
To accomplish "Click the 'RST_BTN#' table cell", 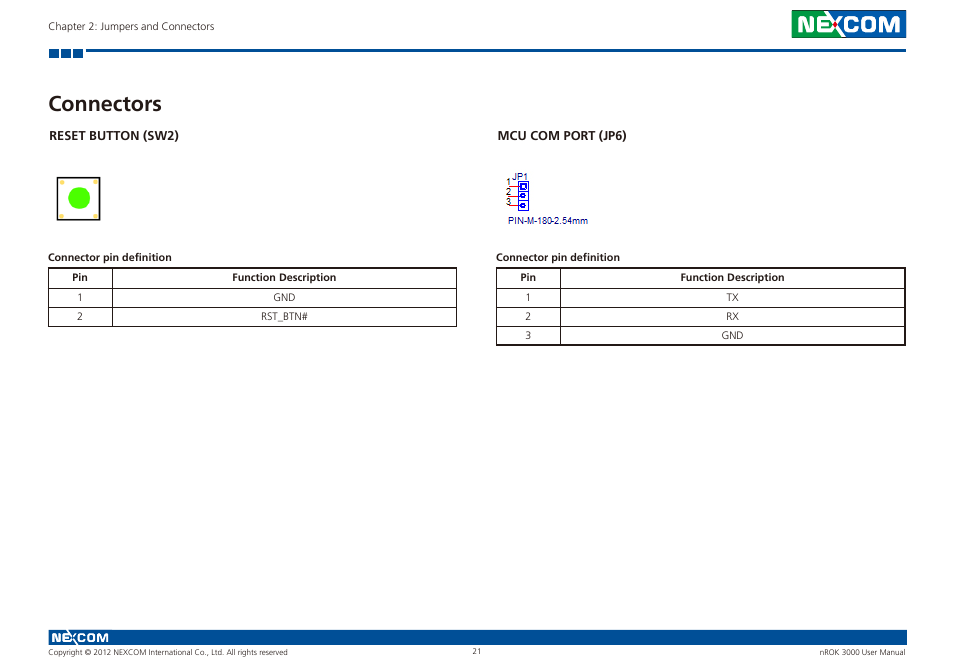I will coord(284,316).
